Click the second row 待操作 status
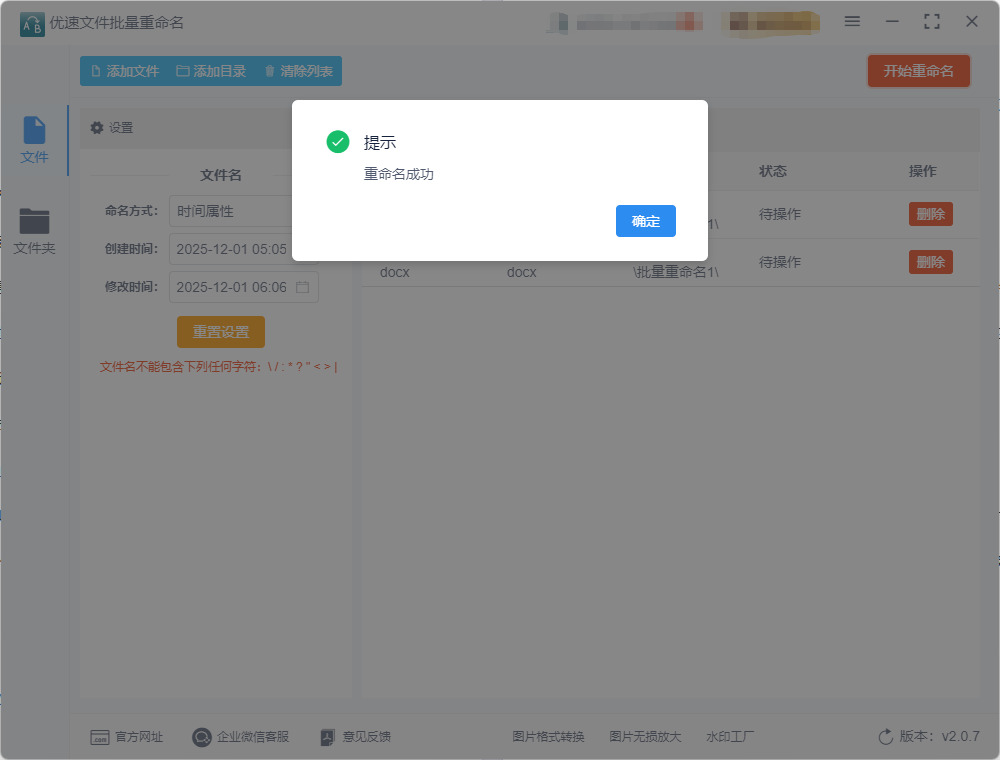The image size is (1000, 760). (x=779, y=262)
